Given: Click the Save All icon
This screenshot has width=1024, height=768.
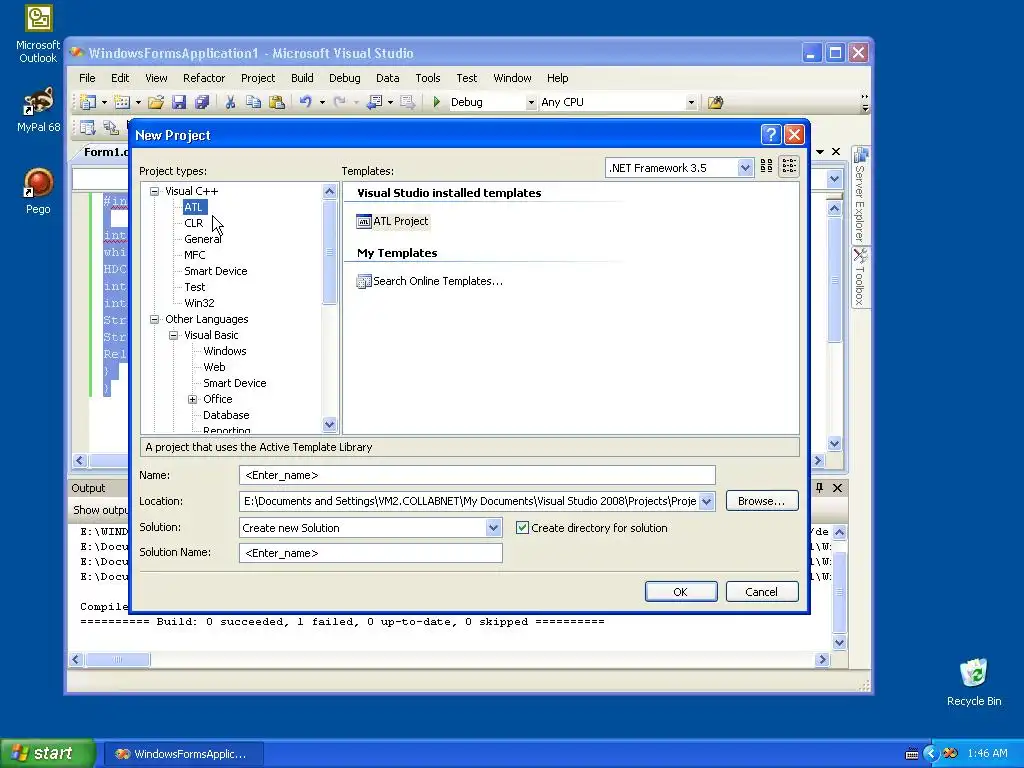Looking at the screenshot, I should tap(202, 102).
